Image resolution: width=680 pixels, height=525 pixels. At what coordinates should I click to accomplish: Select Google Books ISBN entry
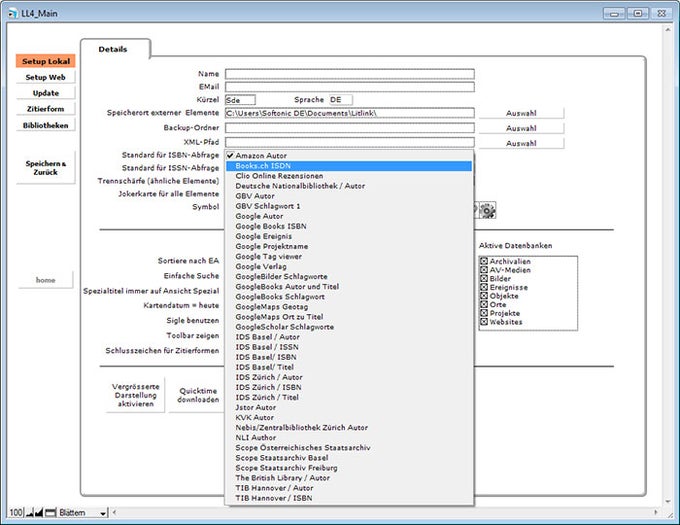tap(349, 226)
